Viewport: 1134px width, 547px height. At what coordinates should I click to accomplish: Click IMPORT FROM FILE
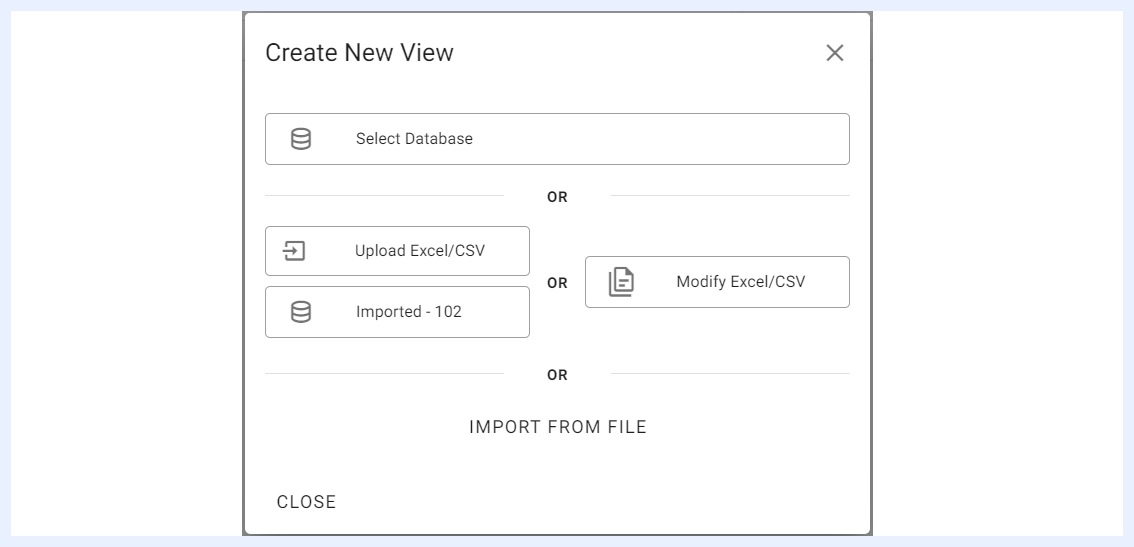(558, 427)
